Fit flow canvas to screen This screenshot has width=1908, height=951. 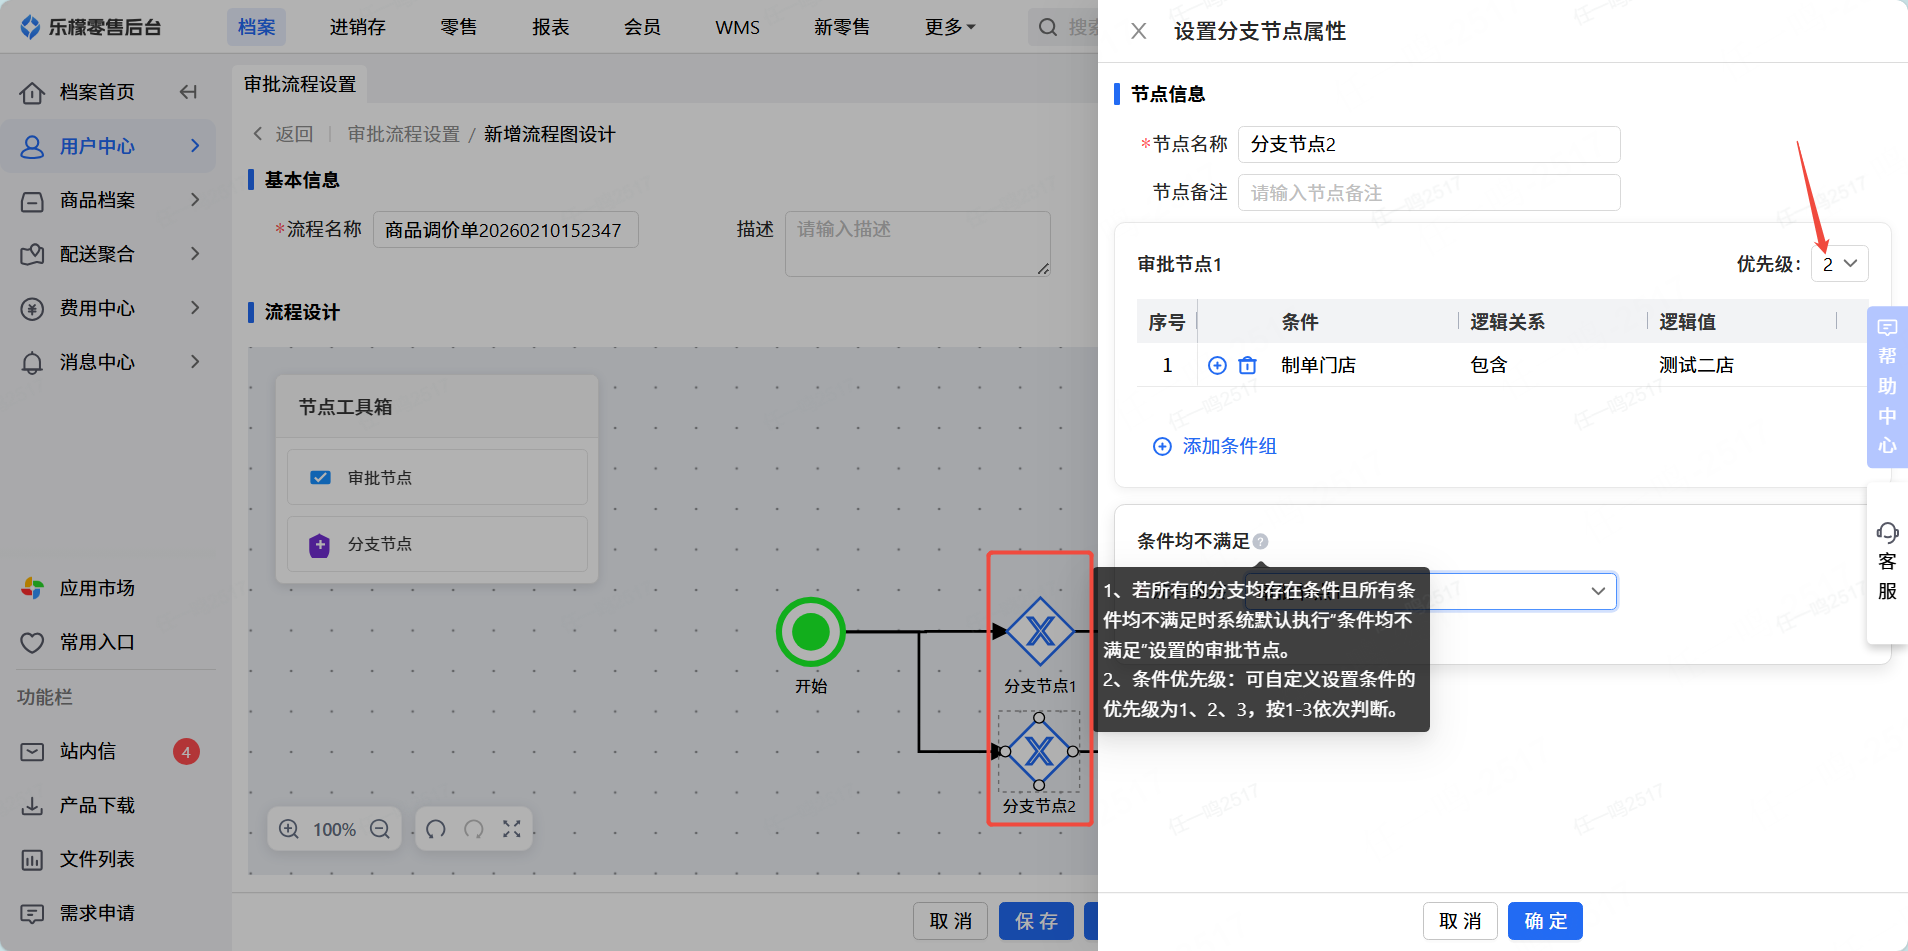[x=512, y=829]
